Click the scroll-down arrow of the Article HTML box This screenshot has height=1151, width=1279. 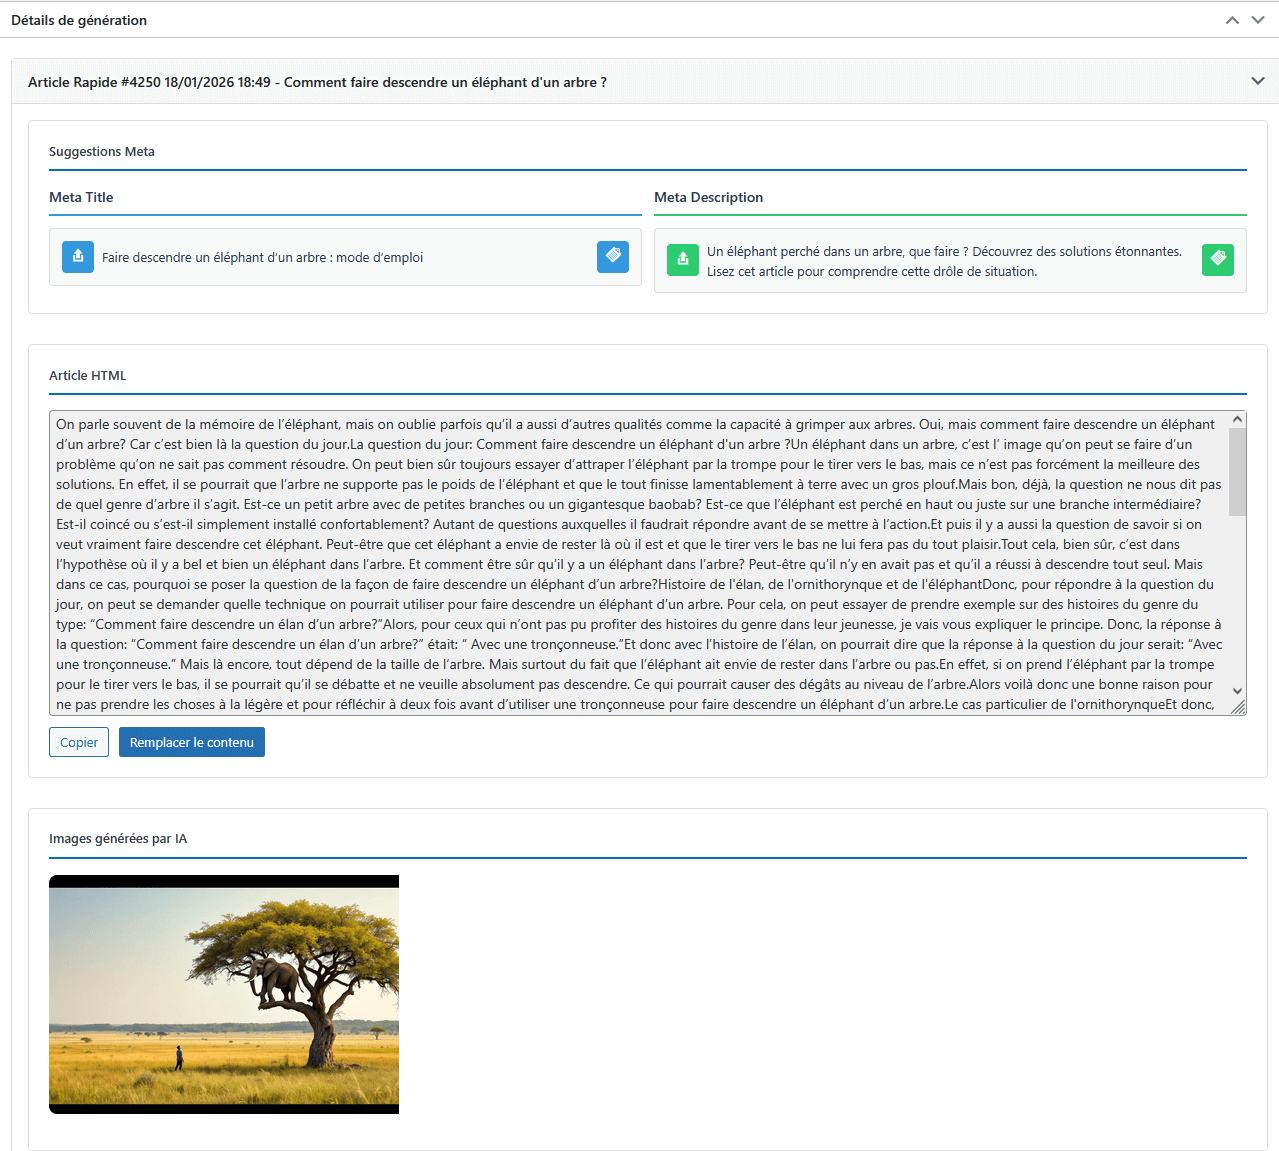1236,691
